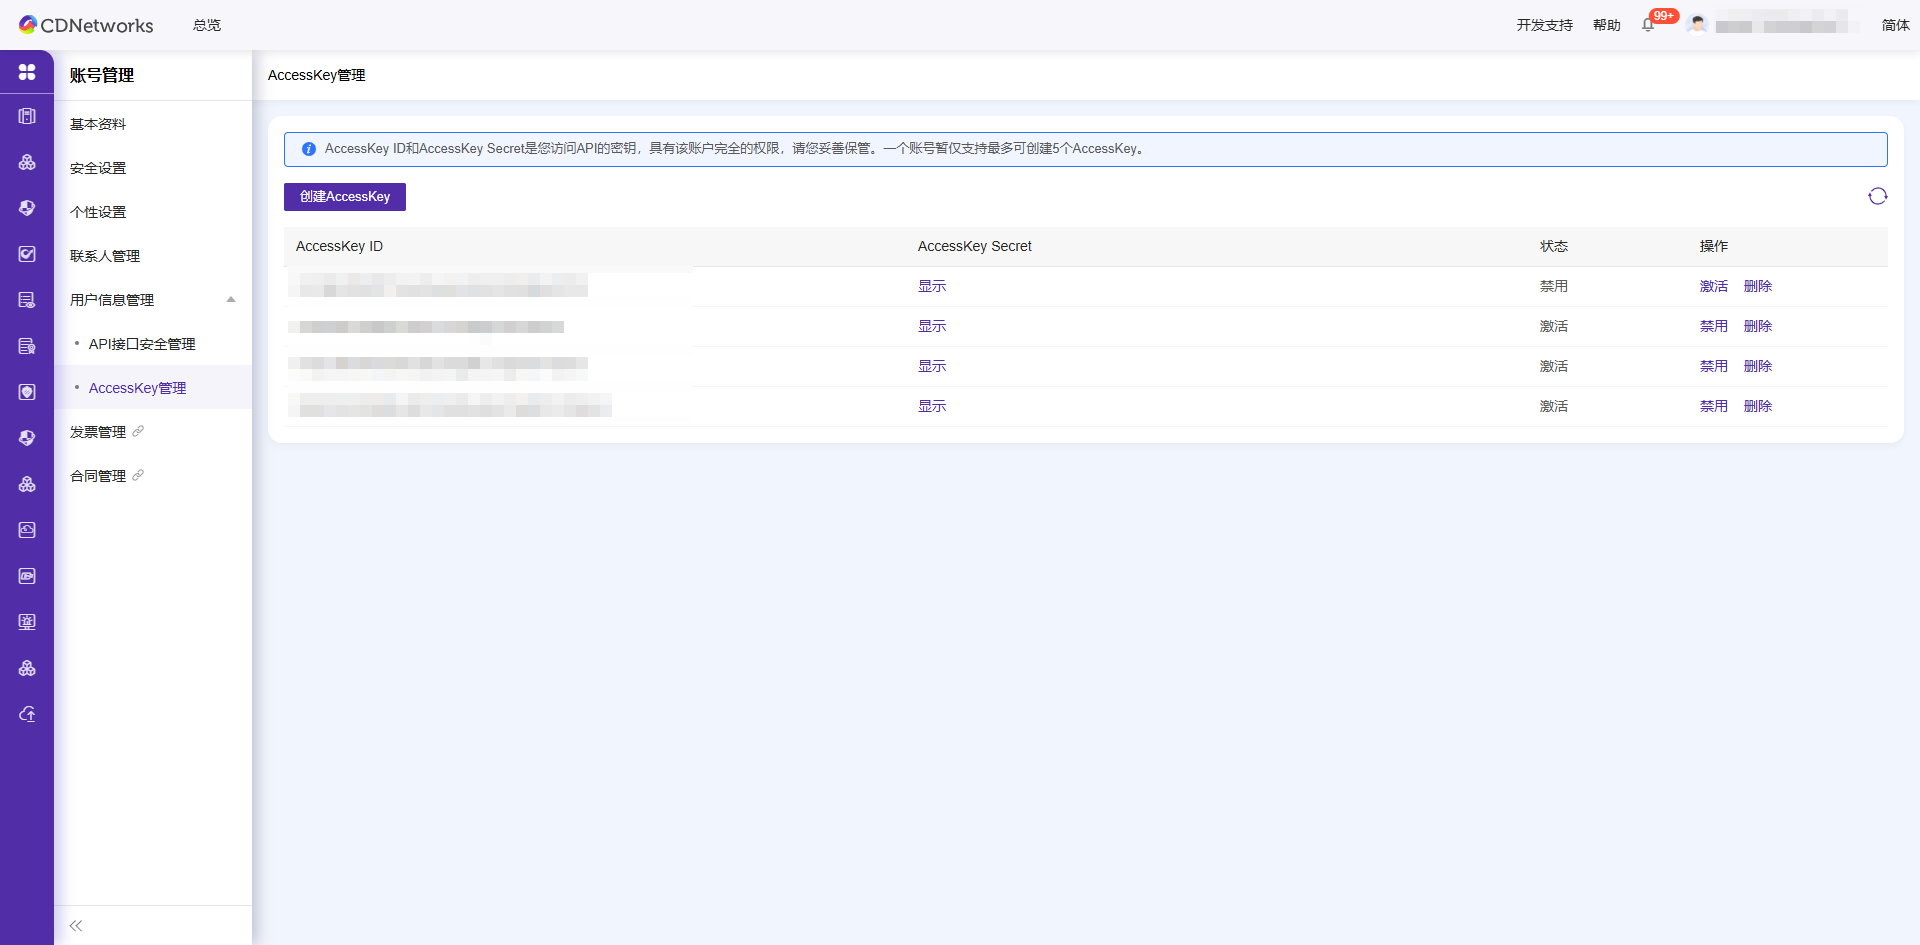Image resolution: width=1920 pixels, height=945 pixels.
Task: Open the notifications bell
Action: 1648,25
